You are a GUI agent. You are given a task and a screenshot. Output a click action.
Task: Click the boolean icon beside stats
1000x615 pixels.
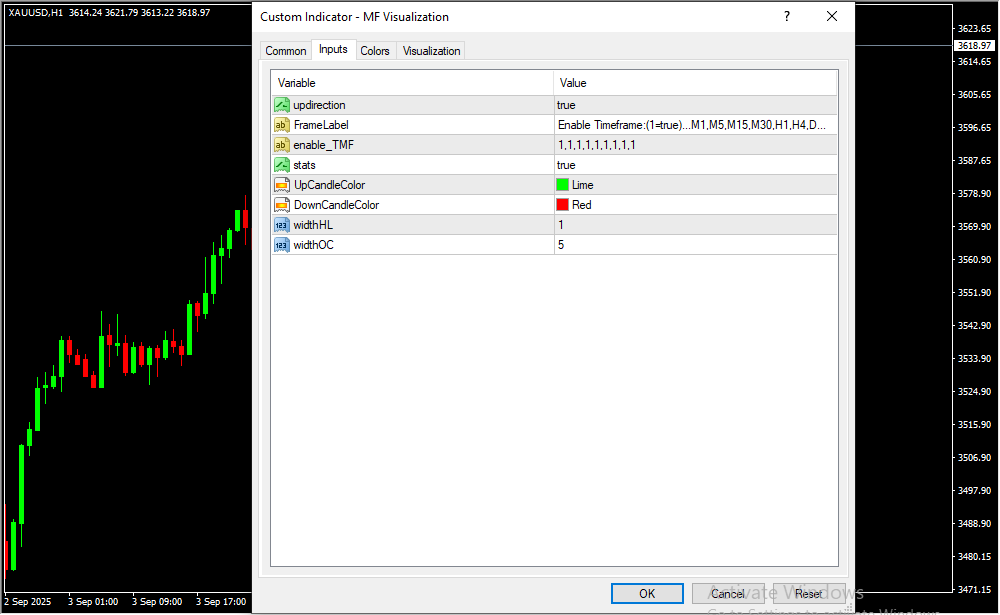coord(281,165)
